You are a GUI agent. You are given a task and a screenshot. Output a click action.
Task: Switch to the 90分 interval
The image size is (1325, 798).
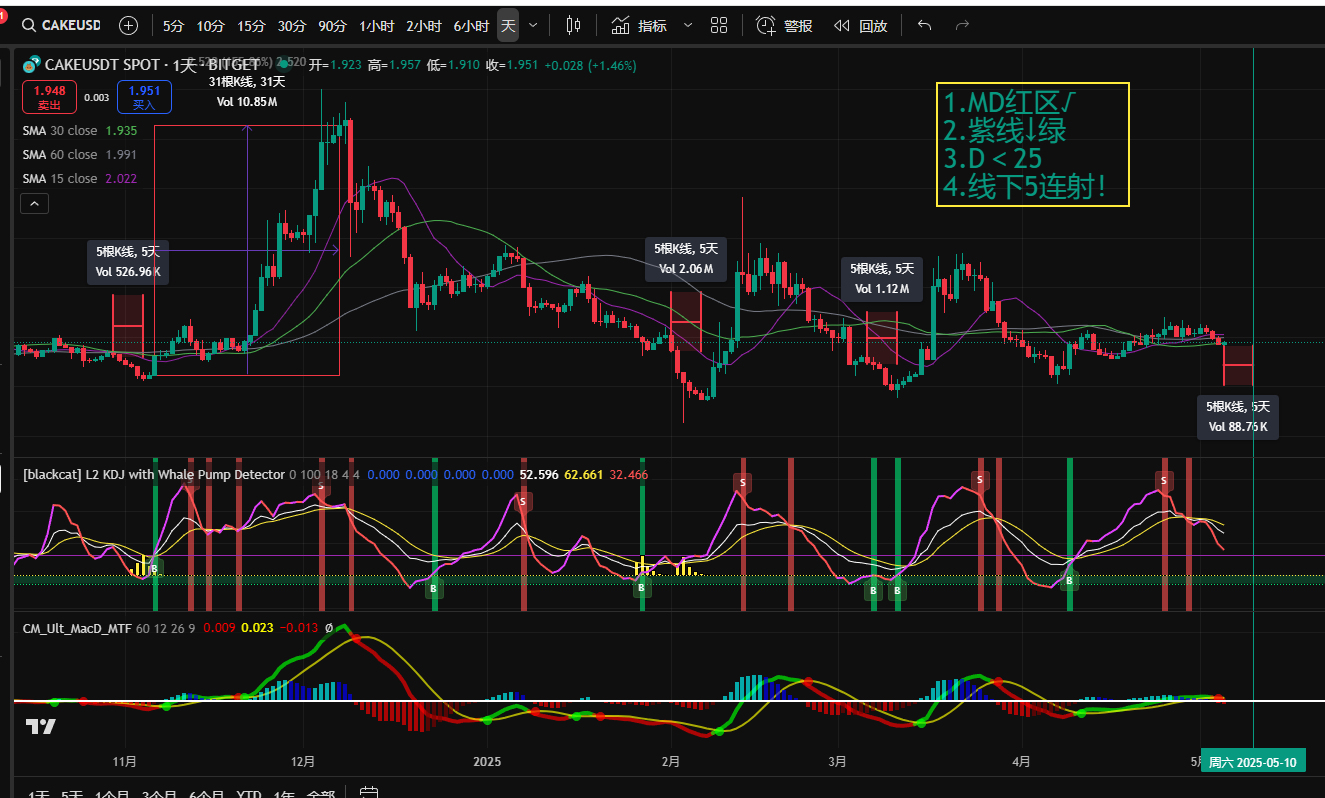(332, 25)
